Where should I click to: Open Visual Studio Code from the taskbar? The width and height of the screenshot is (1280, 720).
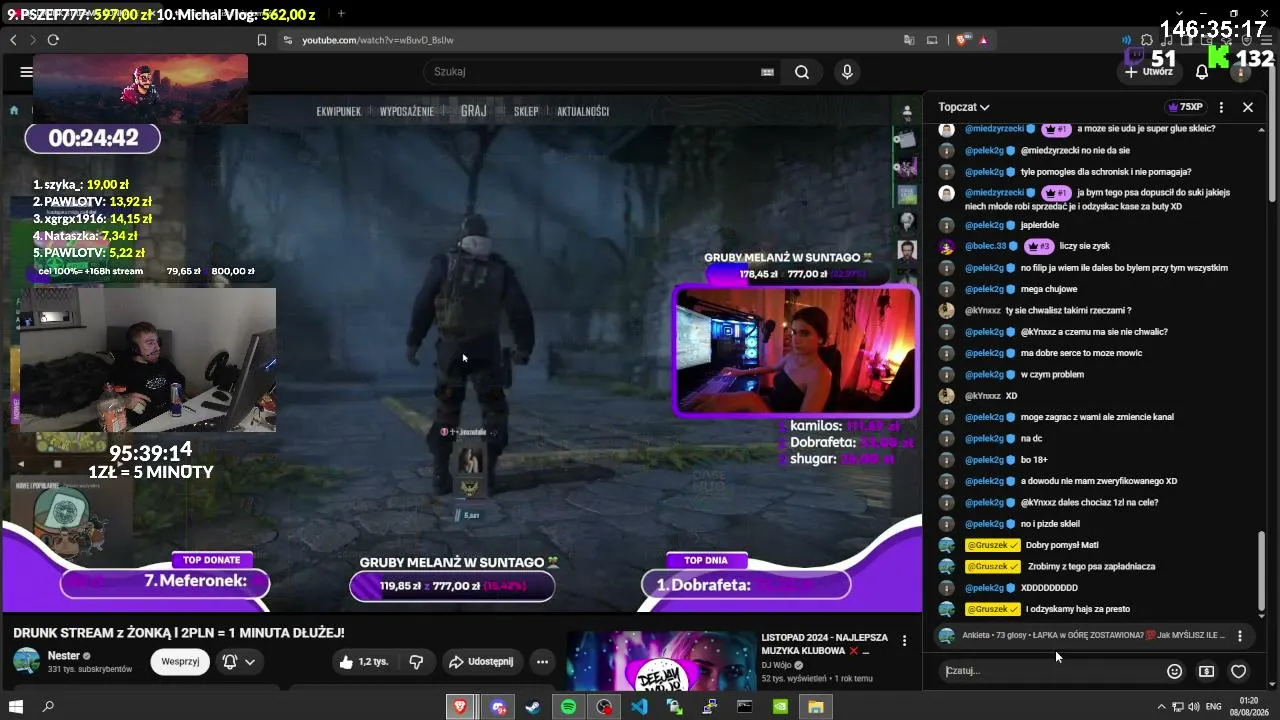point(639,707)
